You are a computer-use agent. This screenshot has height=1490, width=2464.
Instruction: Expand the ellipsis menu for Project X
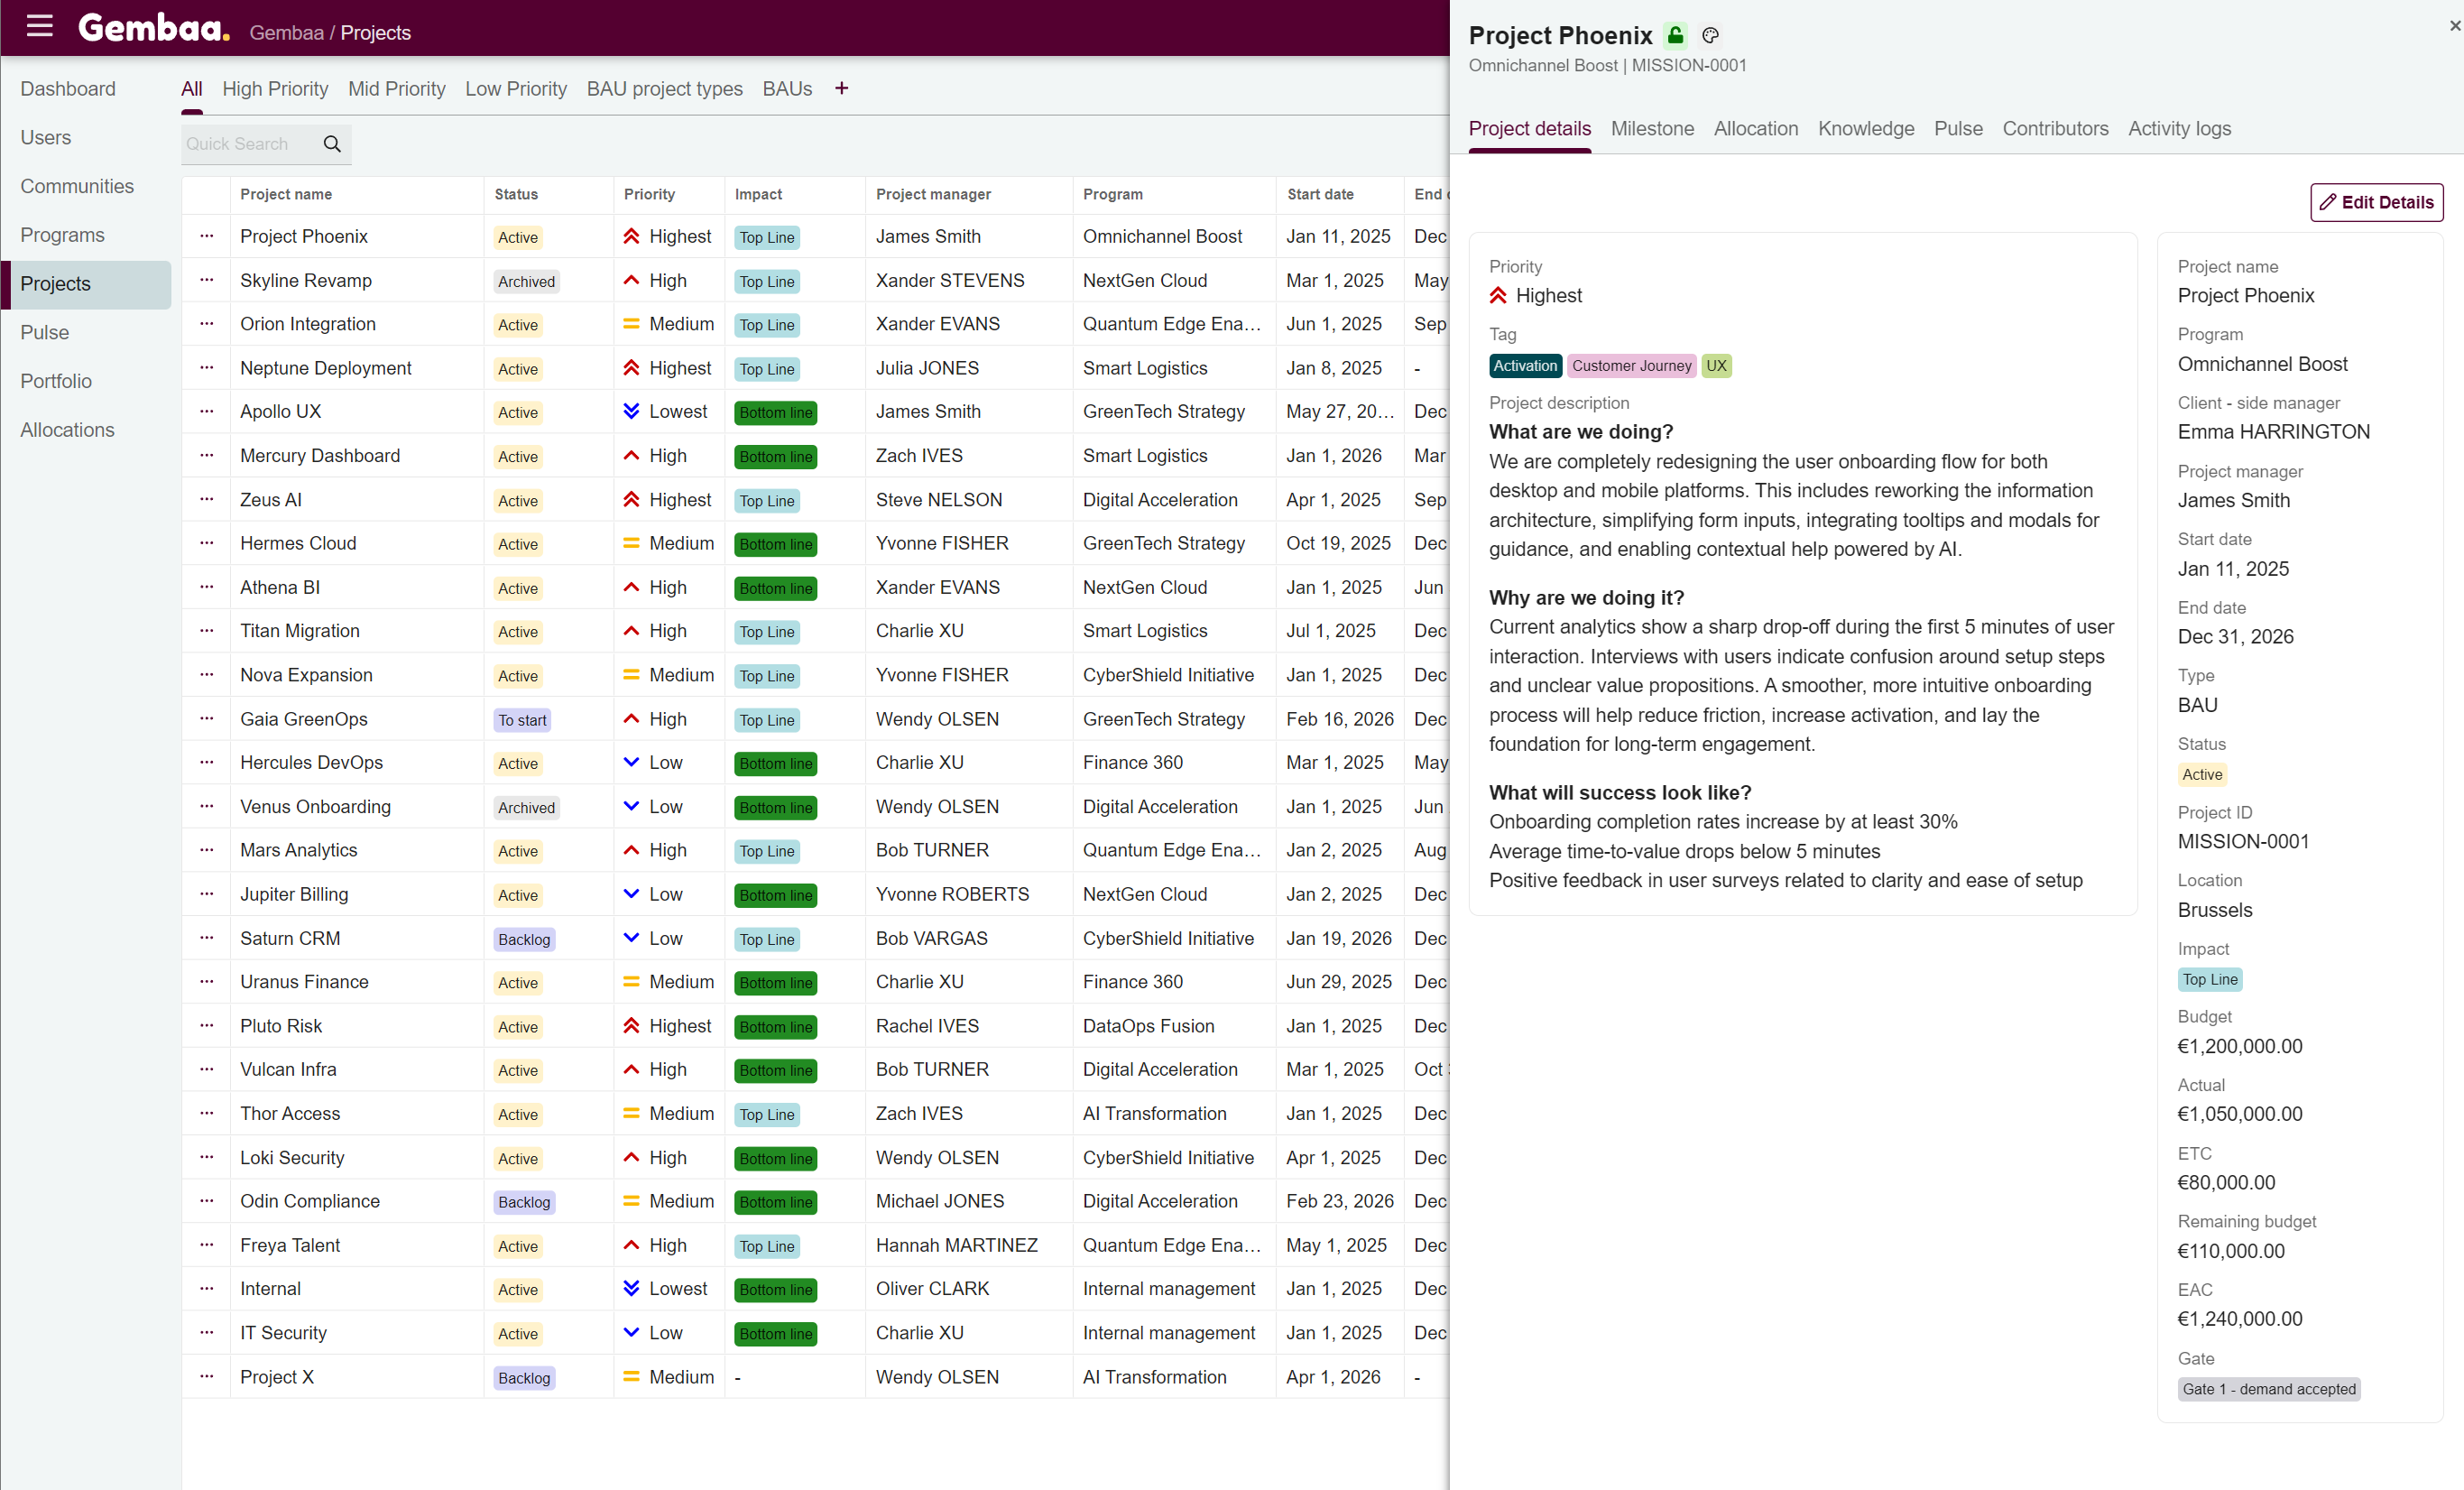(x=206, y=1377)
